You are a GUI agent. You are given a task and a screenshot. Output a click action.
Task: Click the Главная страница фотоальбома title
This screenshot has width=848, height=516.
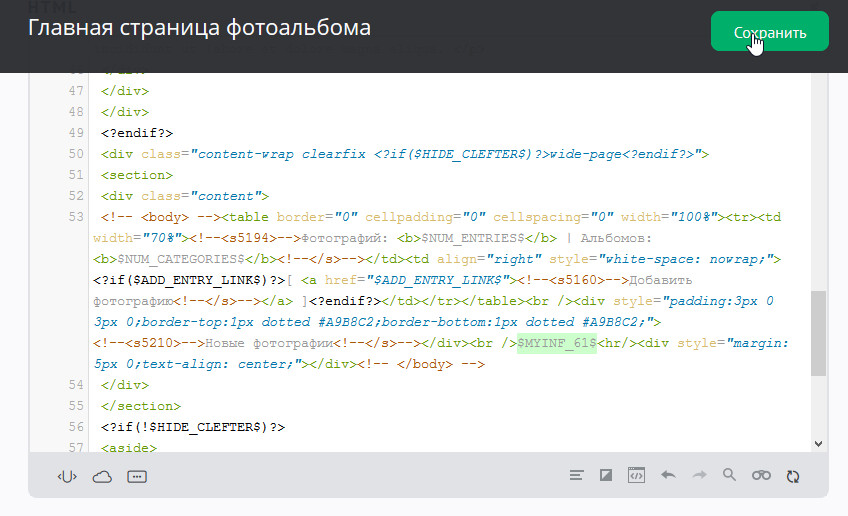[199, 28]
